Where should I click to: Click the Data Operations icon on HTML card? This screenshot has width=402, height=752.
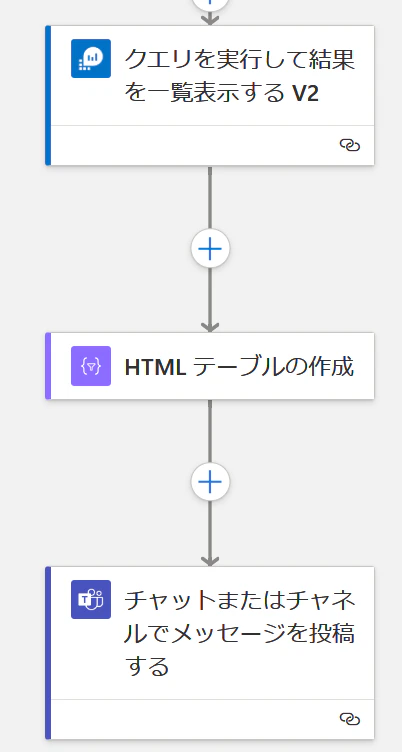(91, 366)
